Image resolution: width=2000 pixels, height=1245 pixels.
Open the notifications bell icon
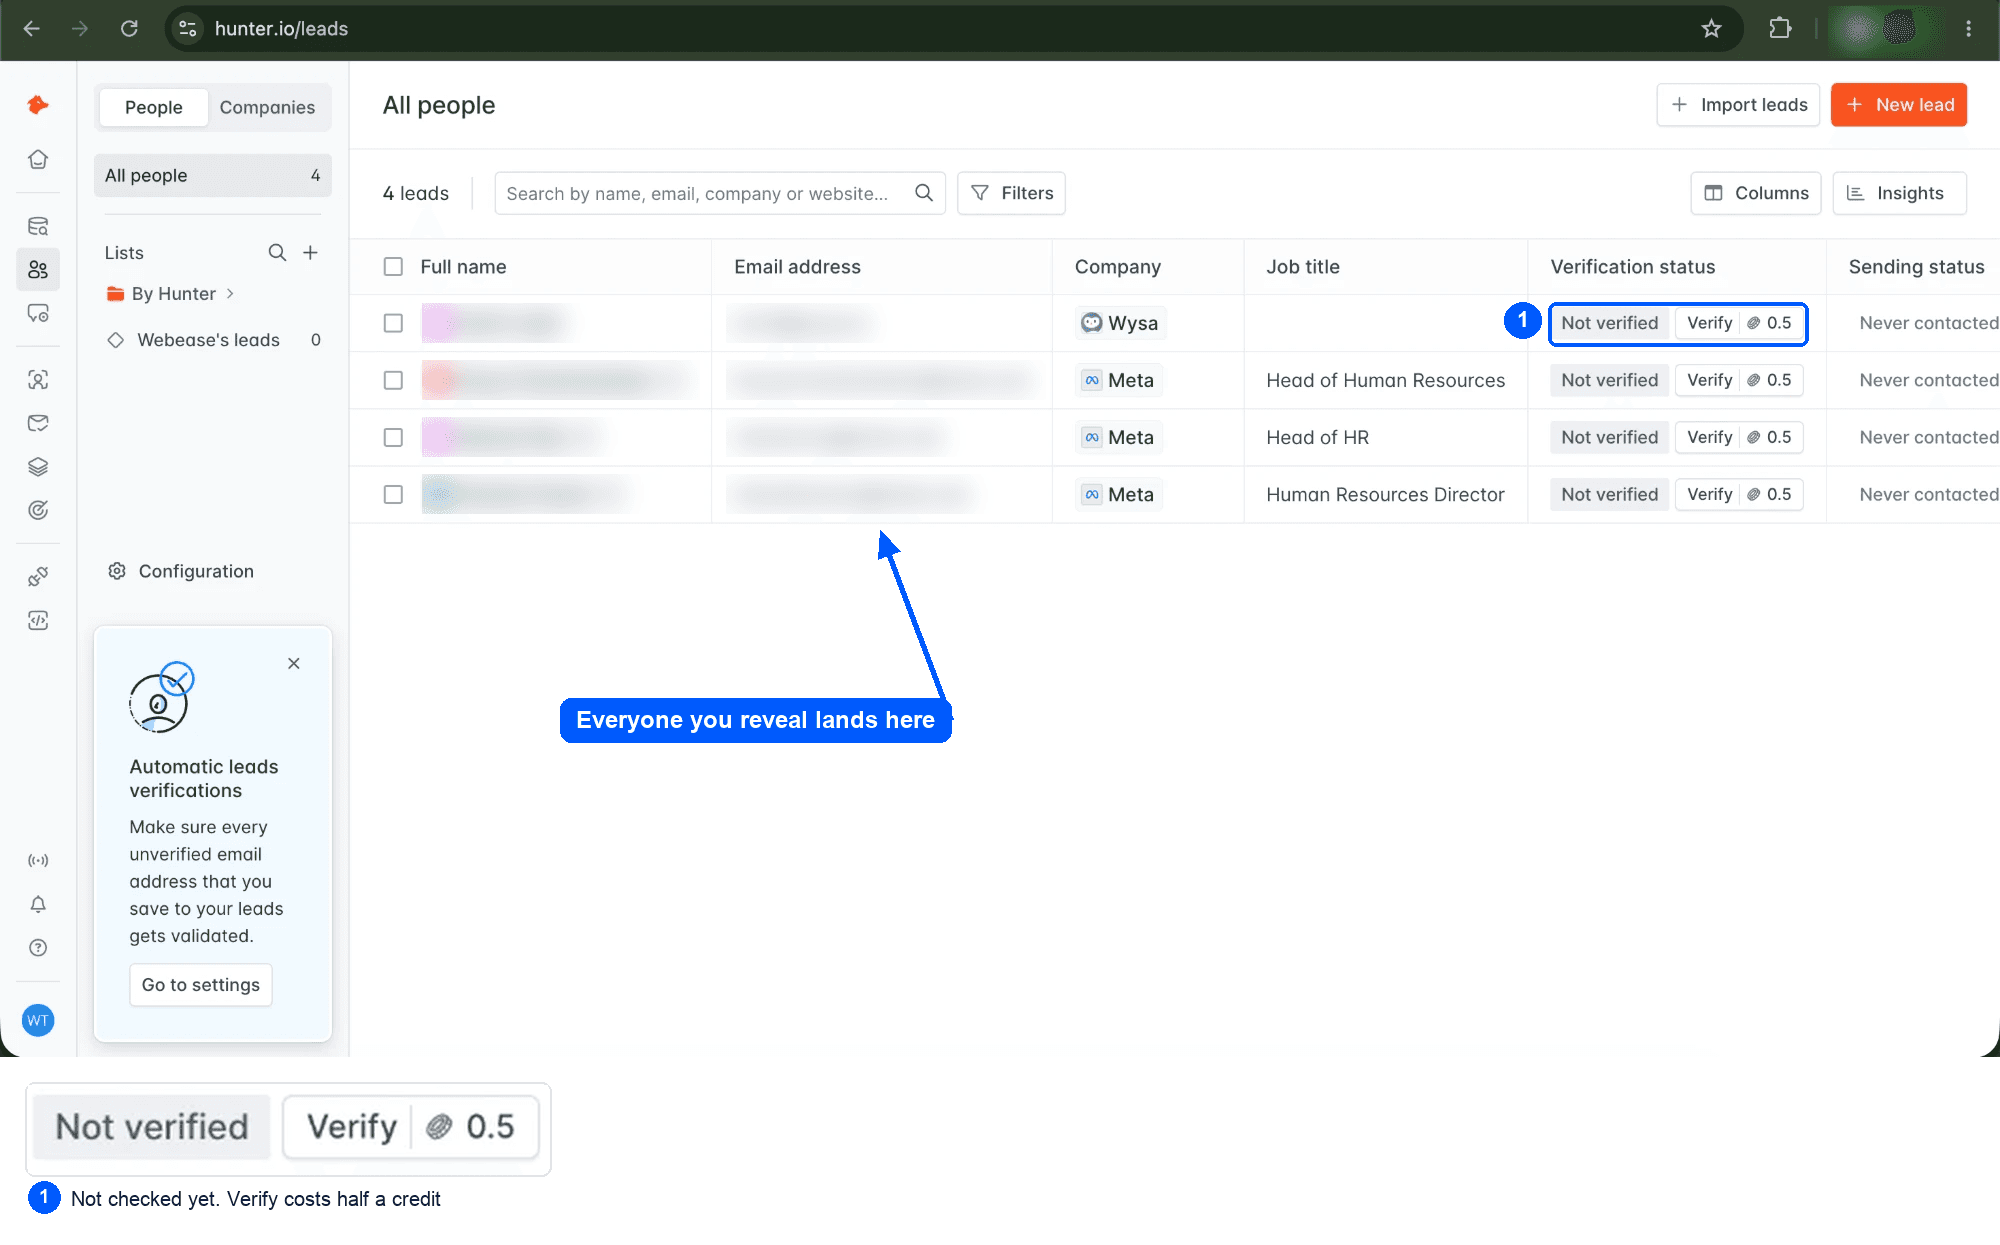point(38,904)
